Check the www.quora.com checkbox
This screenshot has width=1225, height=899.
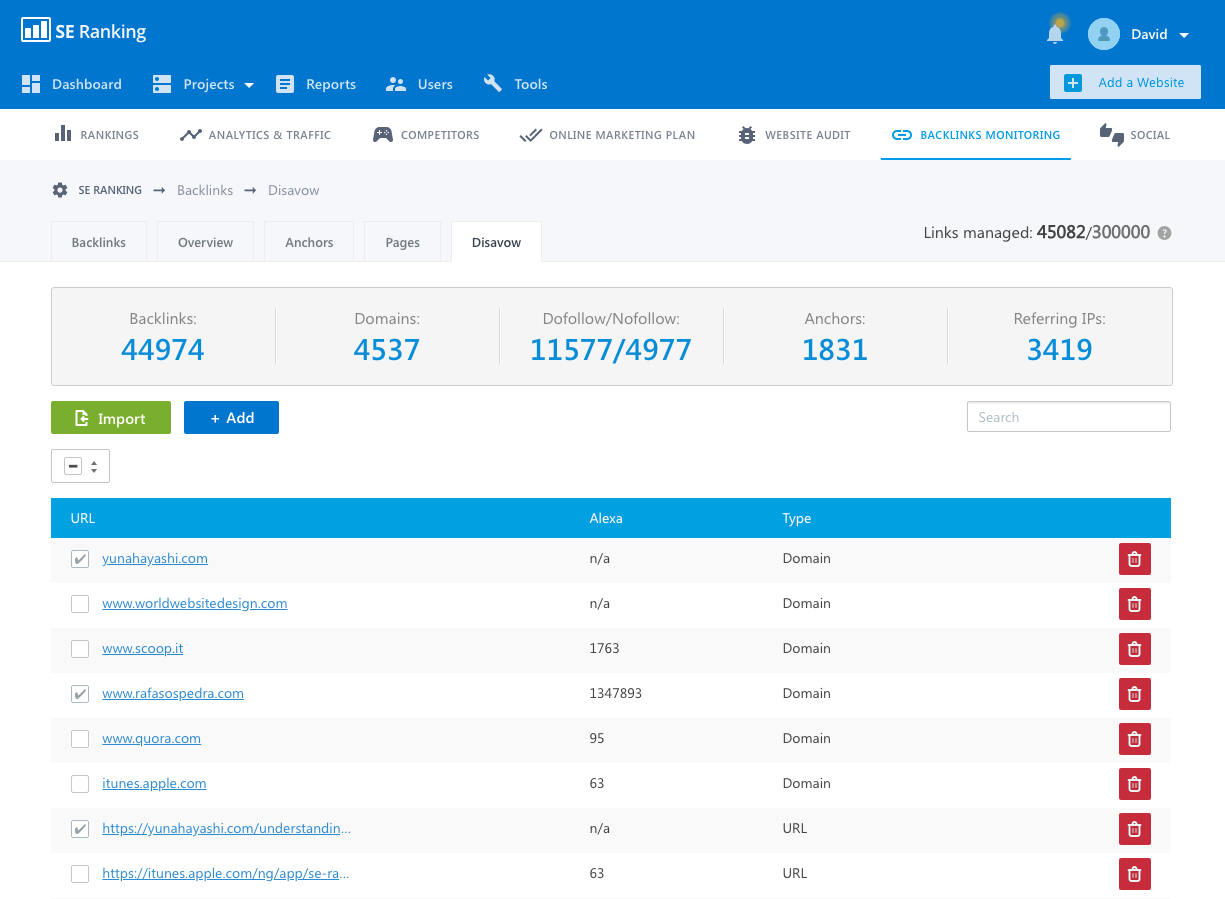pos(80,739)
